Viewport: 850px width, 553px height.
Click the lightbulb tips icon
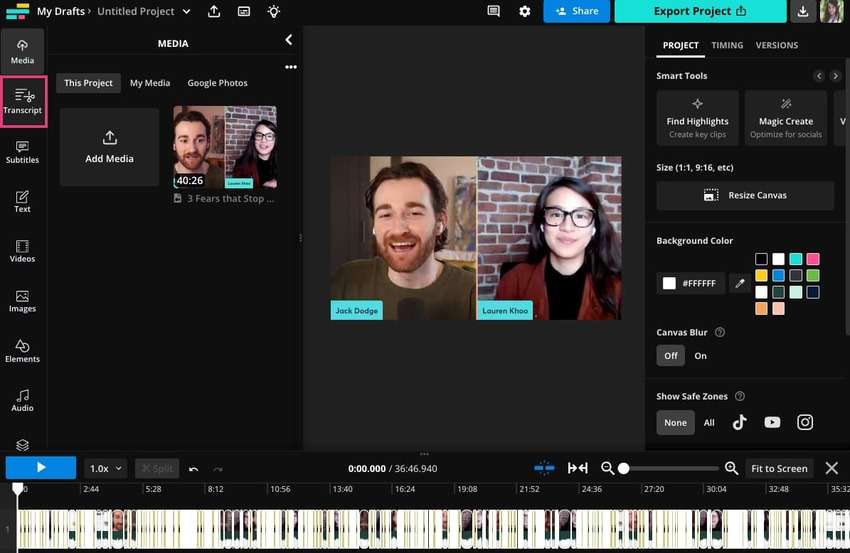[274, 11]
